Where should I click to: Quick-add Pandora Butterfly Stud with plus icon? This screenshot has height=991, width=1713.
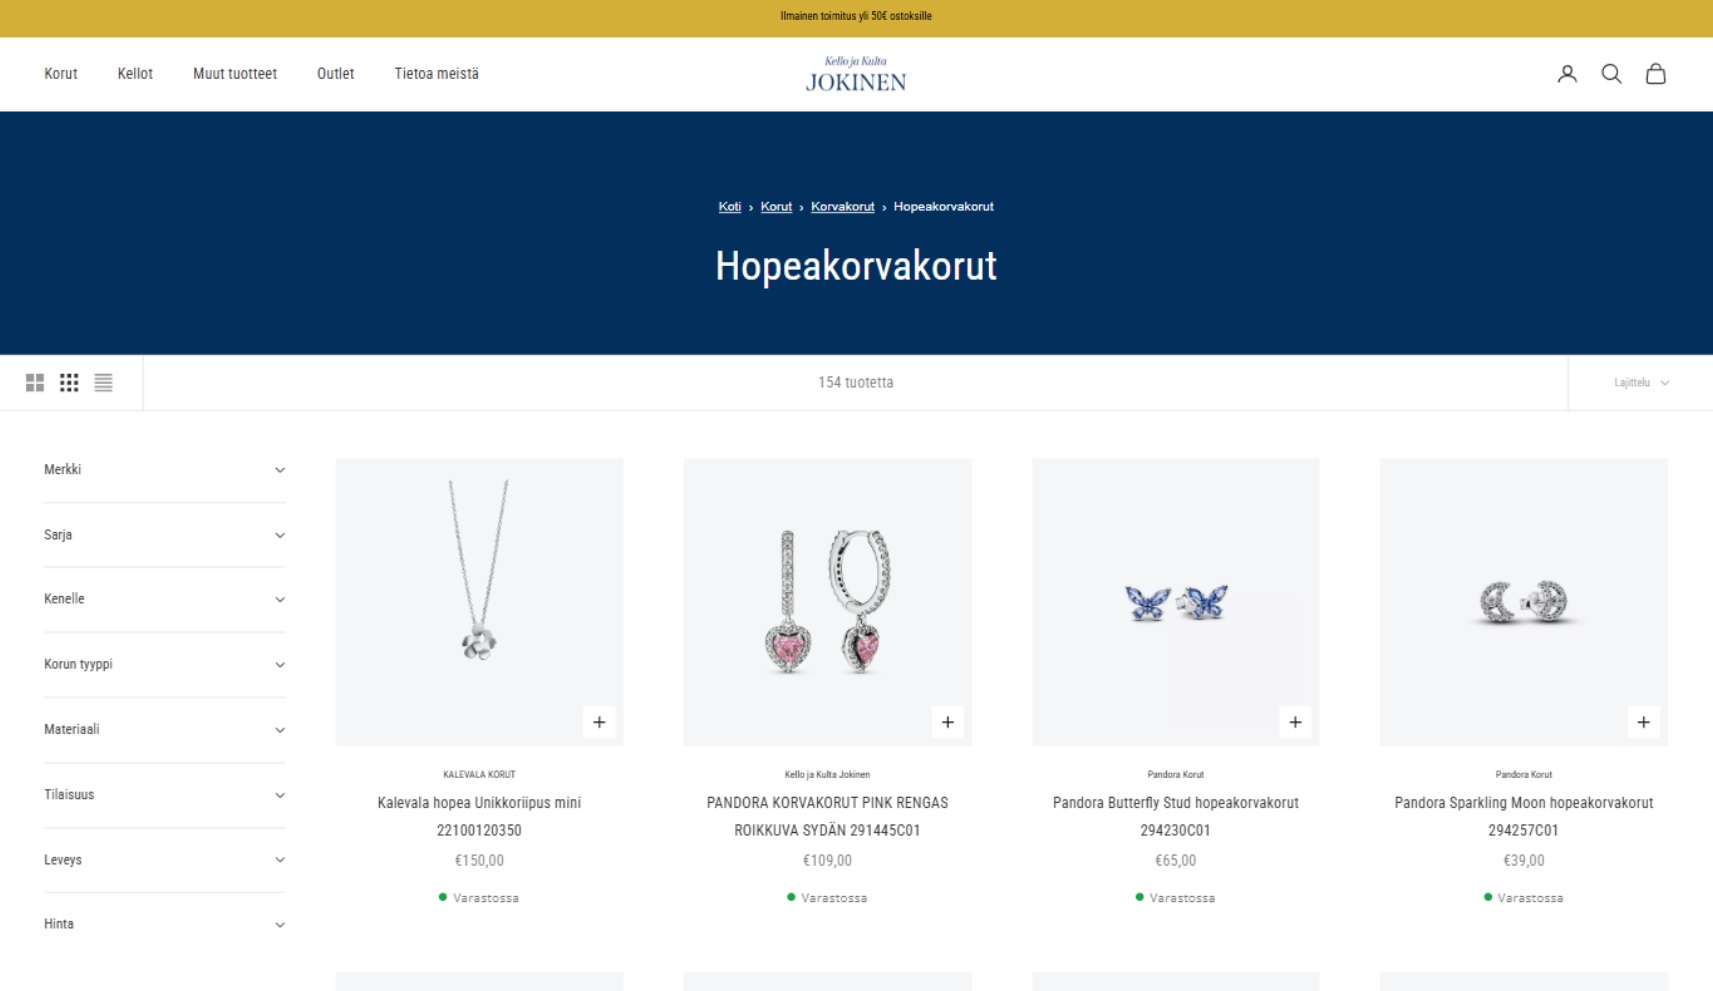1295,722
